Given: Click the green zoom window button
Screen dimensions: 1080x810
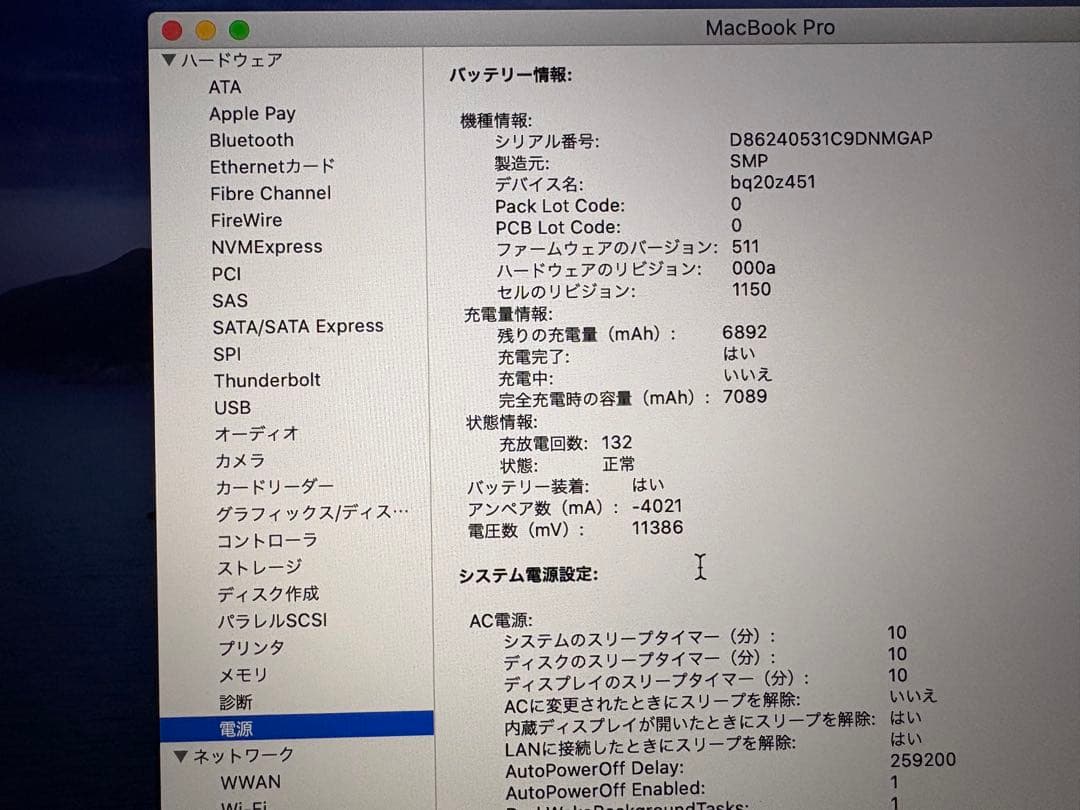Looking at the screenshot, I should tap(239, 30).
